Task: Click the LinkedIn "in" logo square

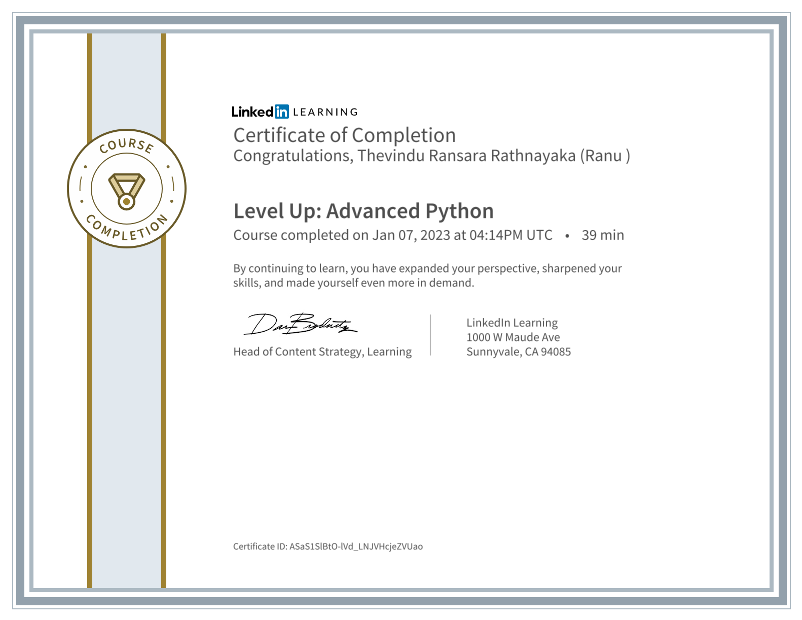Action: coord(282,112)
